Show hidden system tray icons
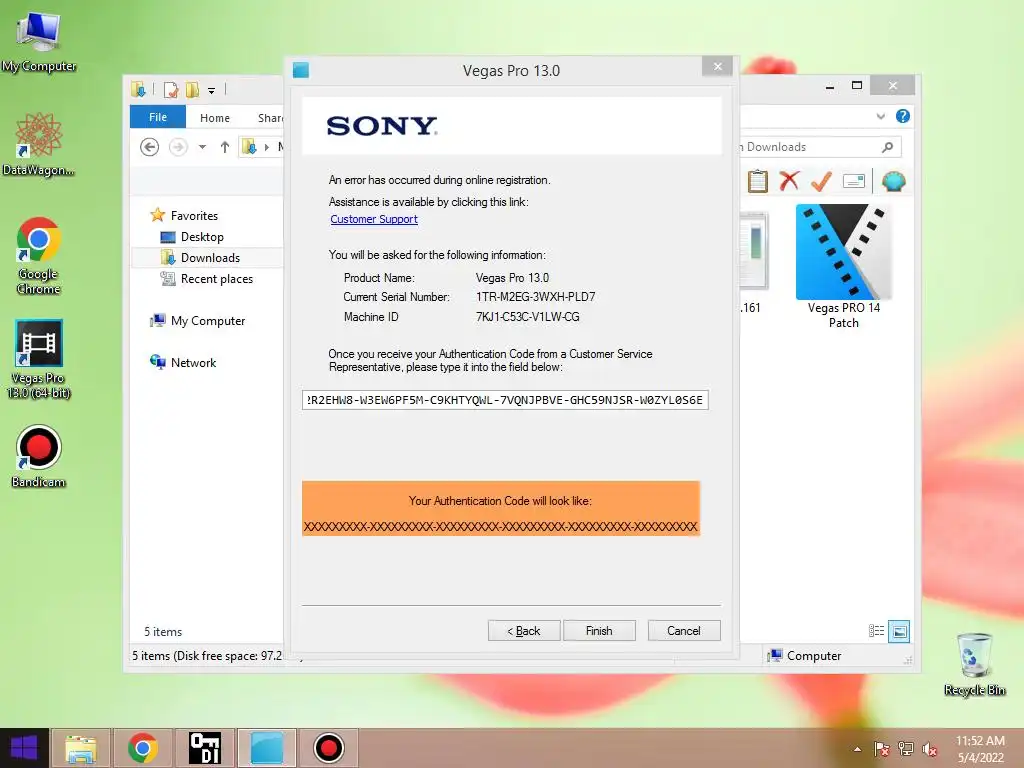The image size is (1024, 768). click(x=857, y=749)
